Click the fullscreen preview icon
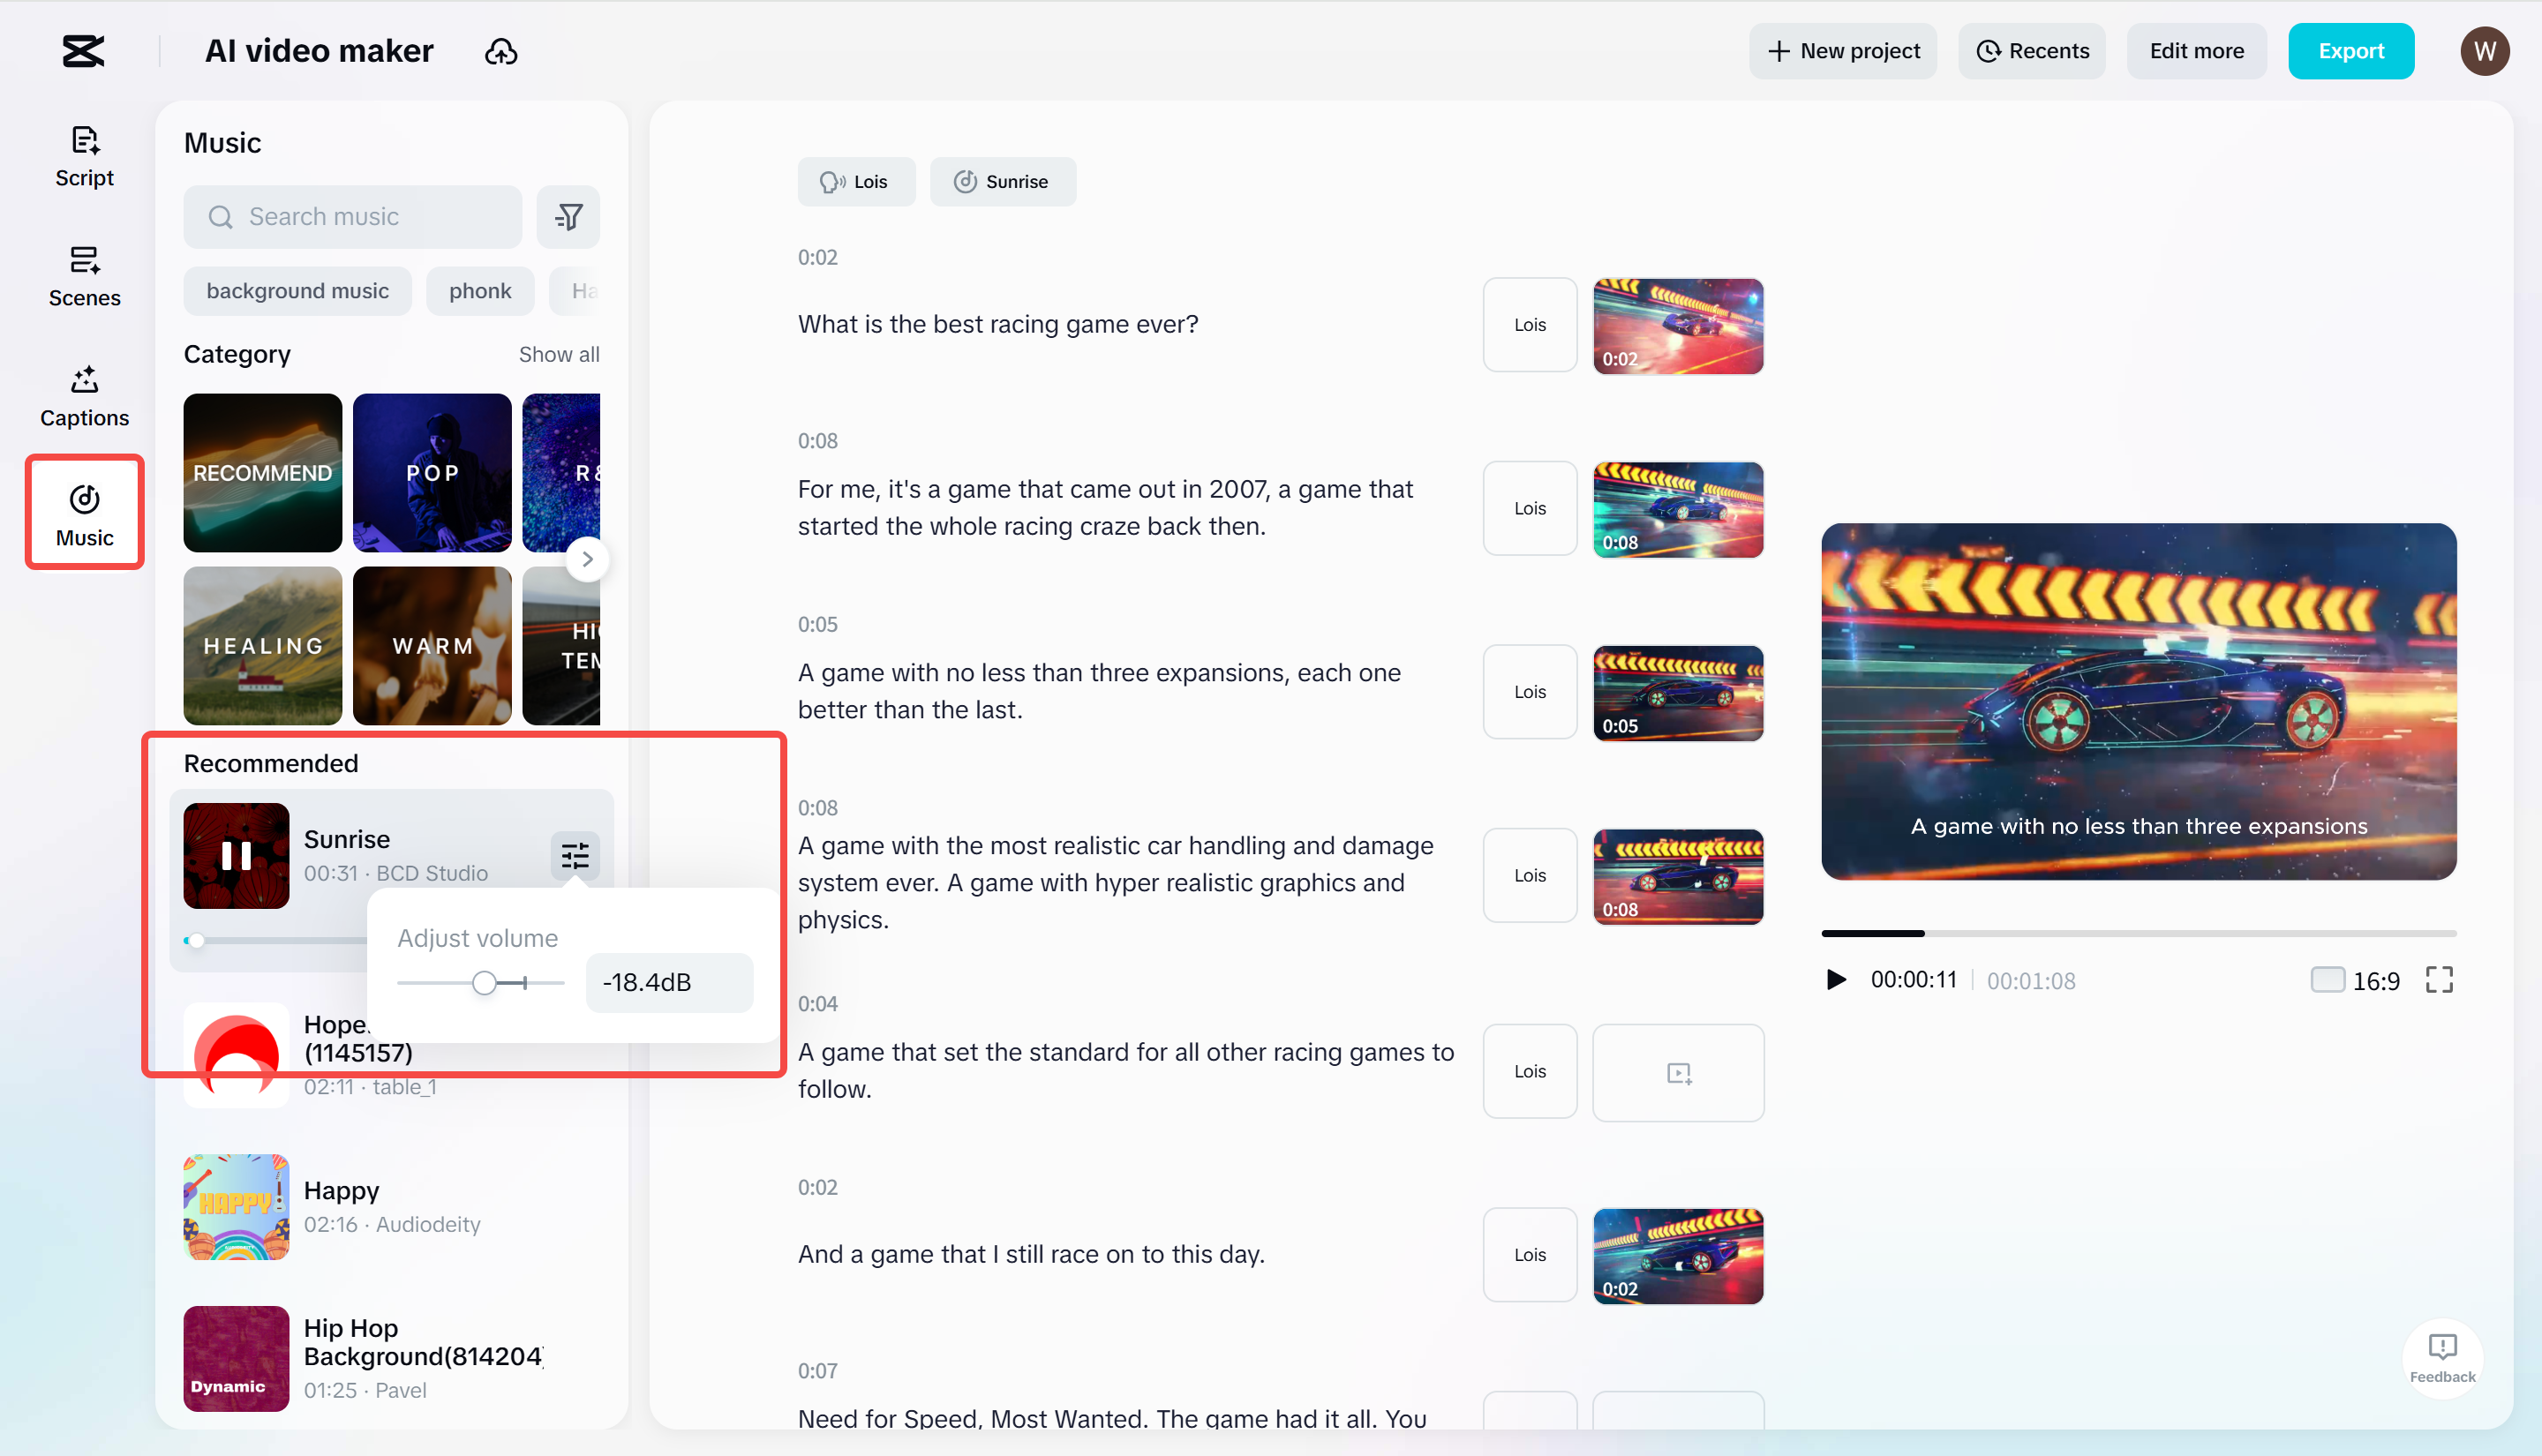This screenshot has width=2542, height=1456. (x=2439, y=979)
